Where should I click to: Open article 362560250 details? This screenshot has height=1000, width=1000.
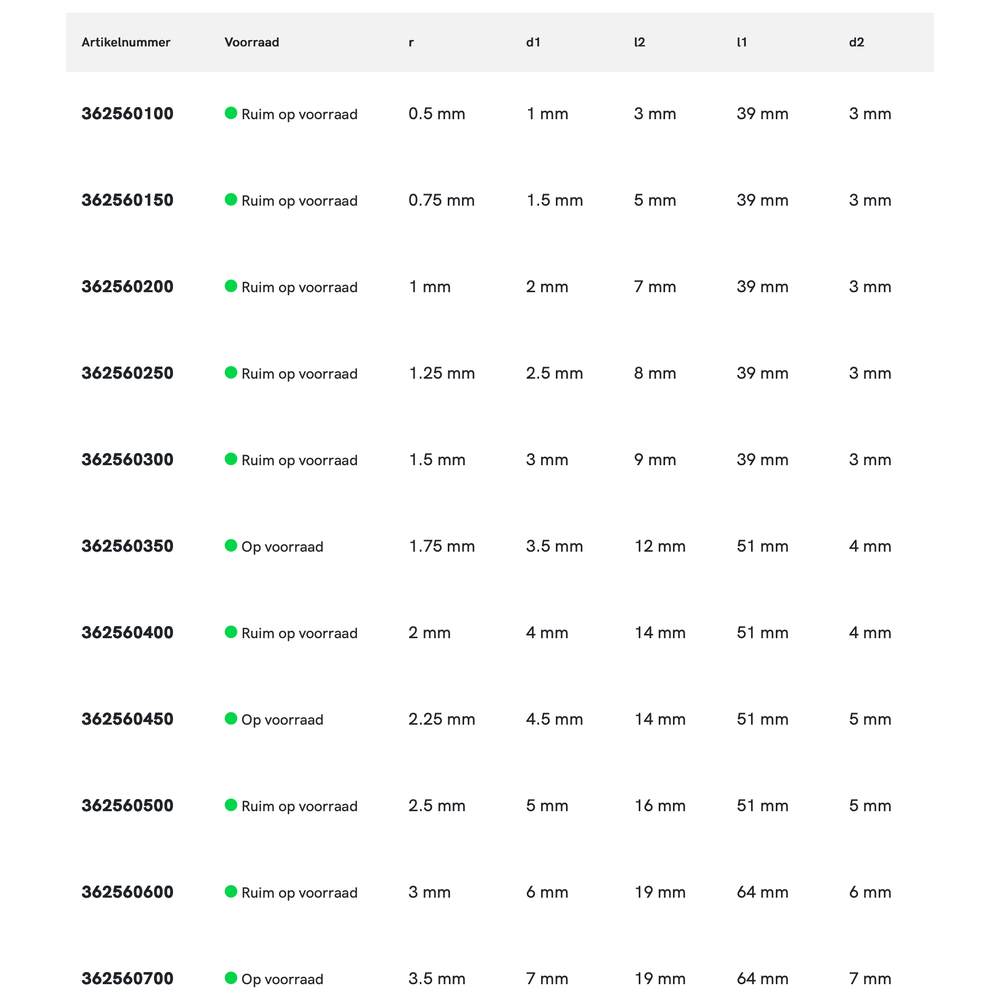point(127,373)
